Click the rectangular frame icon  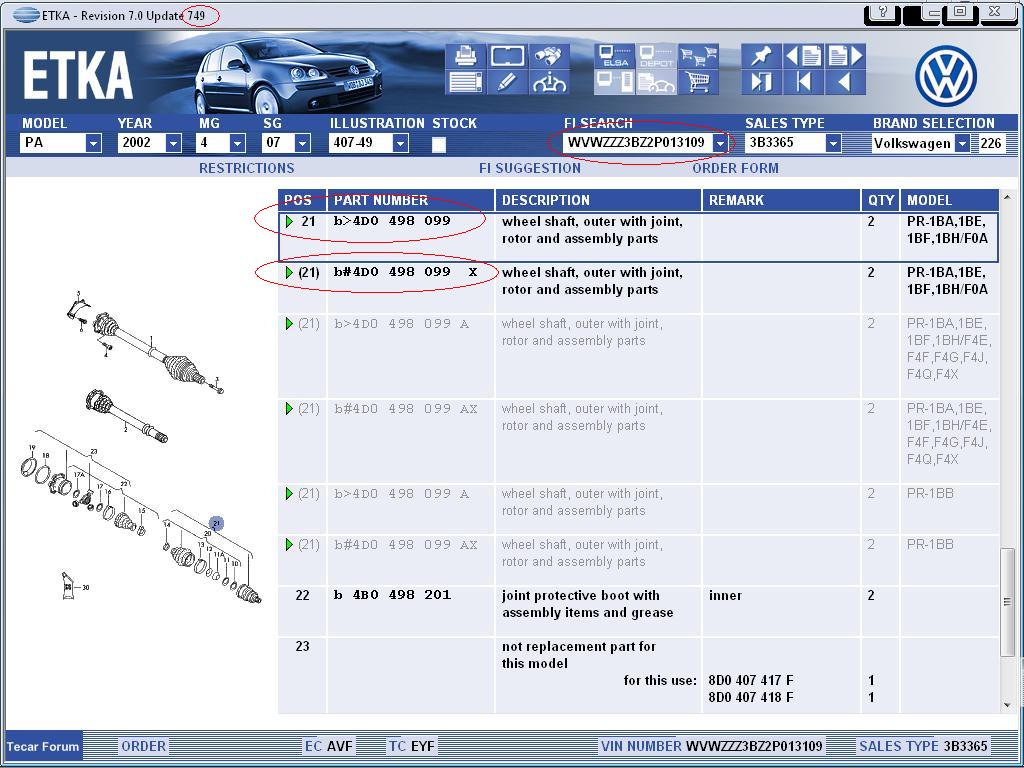[507, 56]
